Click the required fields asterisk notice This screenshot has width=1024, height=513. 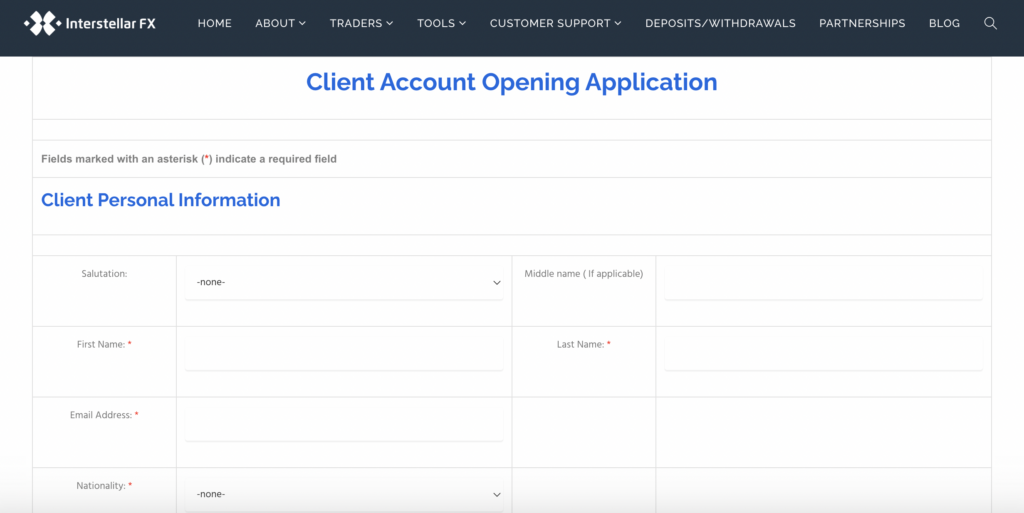pos(189,159)
